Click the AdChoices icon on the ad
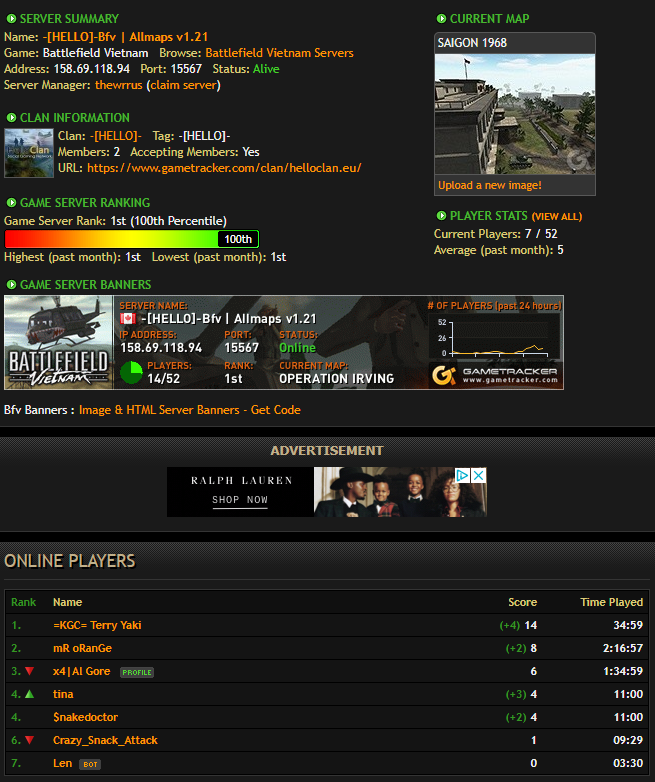The height and width of the screenshot is (782, 655). pyautogui.click(x=462, y=475)
